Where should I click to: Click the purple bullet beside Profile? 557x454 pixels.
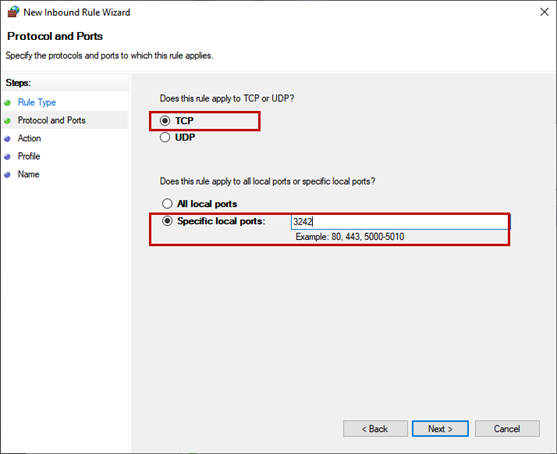click(x=7, y=157)
